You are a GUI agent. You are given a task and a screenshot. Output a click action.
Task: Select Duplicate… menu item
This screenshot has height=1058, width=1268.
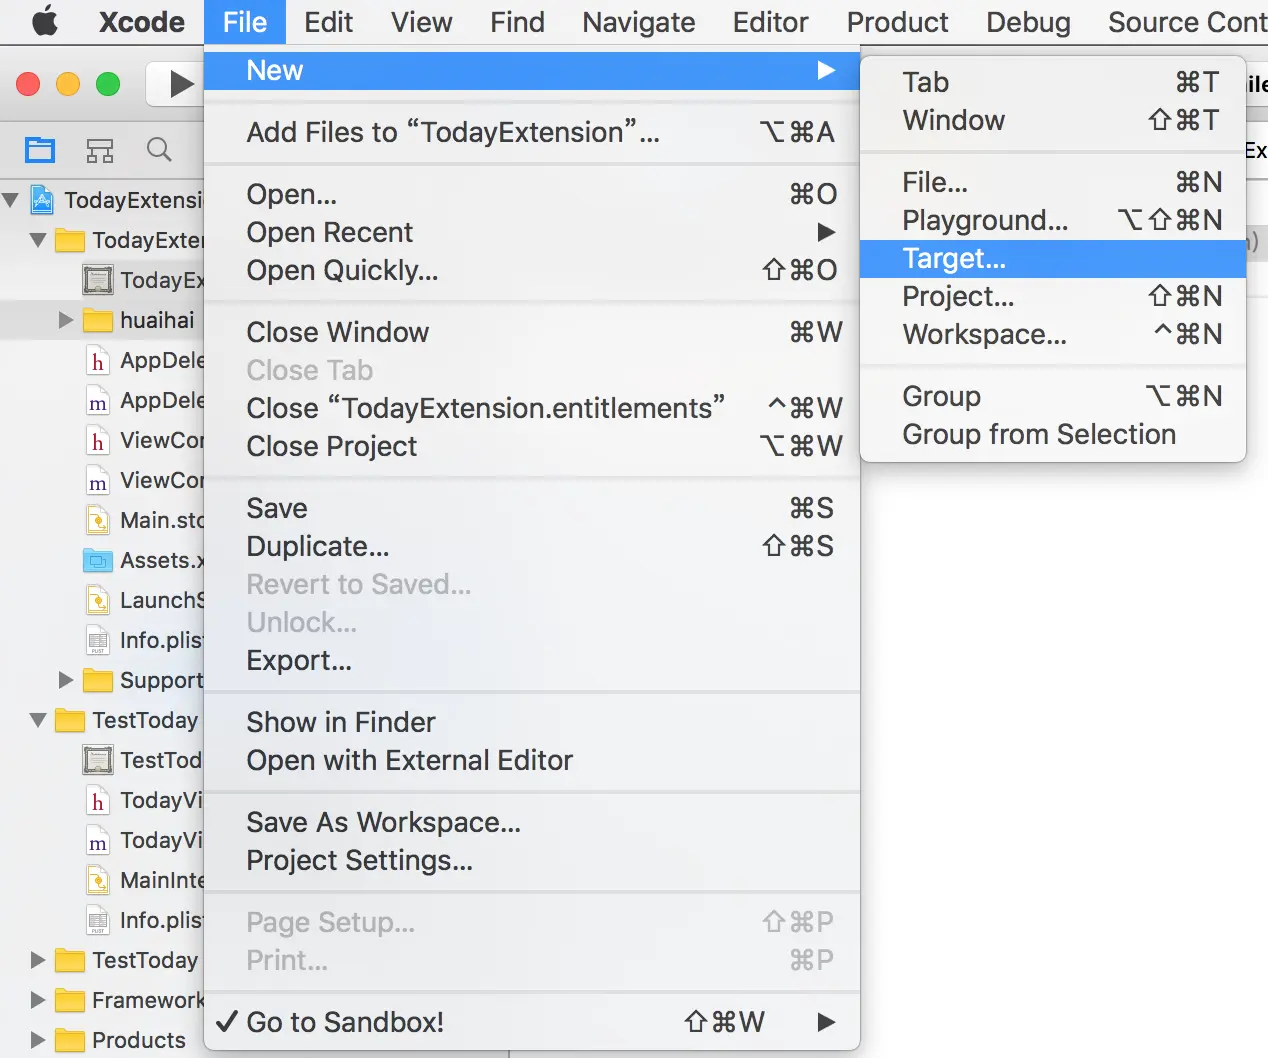coord(532,546)
